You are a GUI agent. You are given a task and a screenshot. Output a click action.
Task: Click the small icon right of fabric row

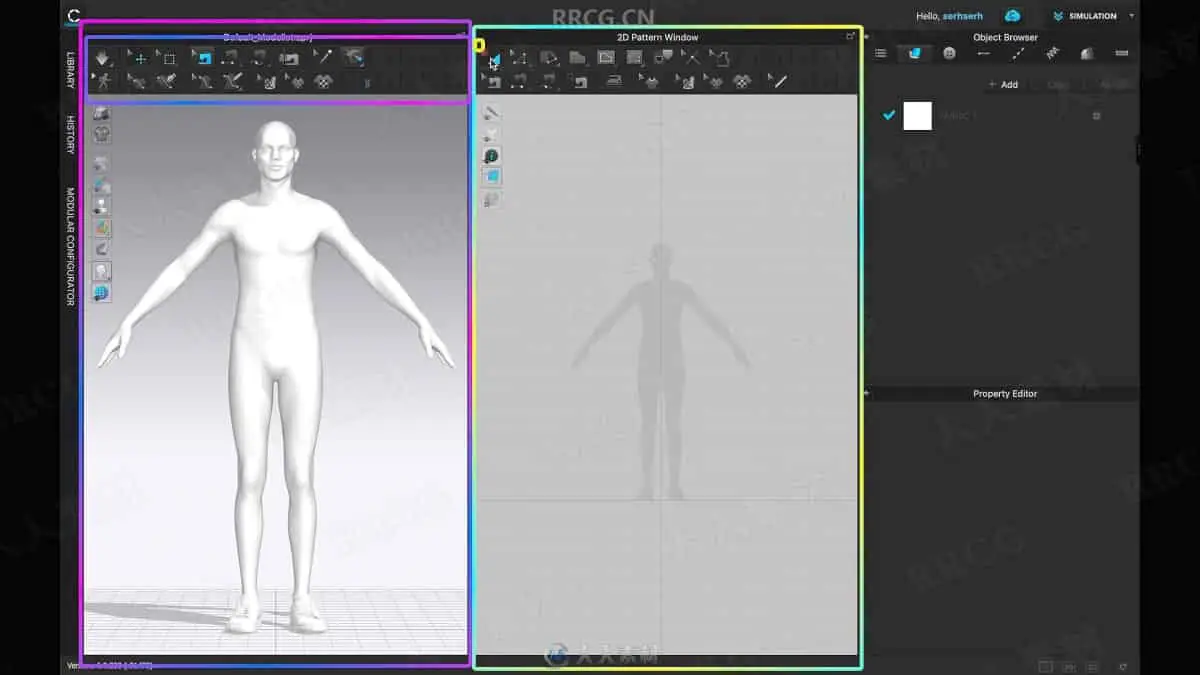point(1097,116)
